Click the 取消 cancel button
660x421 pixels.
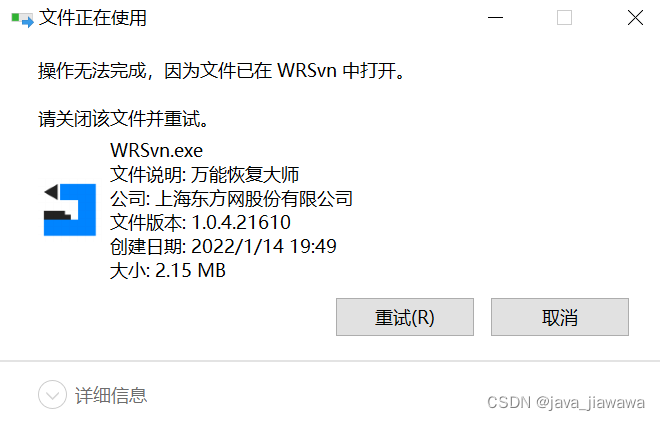[559, 317]
